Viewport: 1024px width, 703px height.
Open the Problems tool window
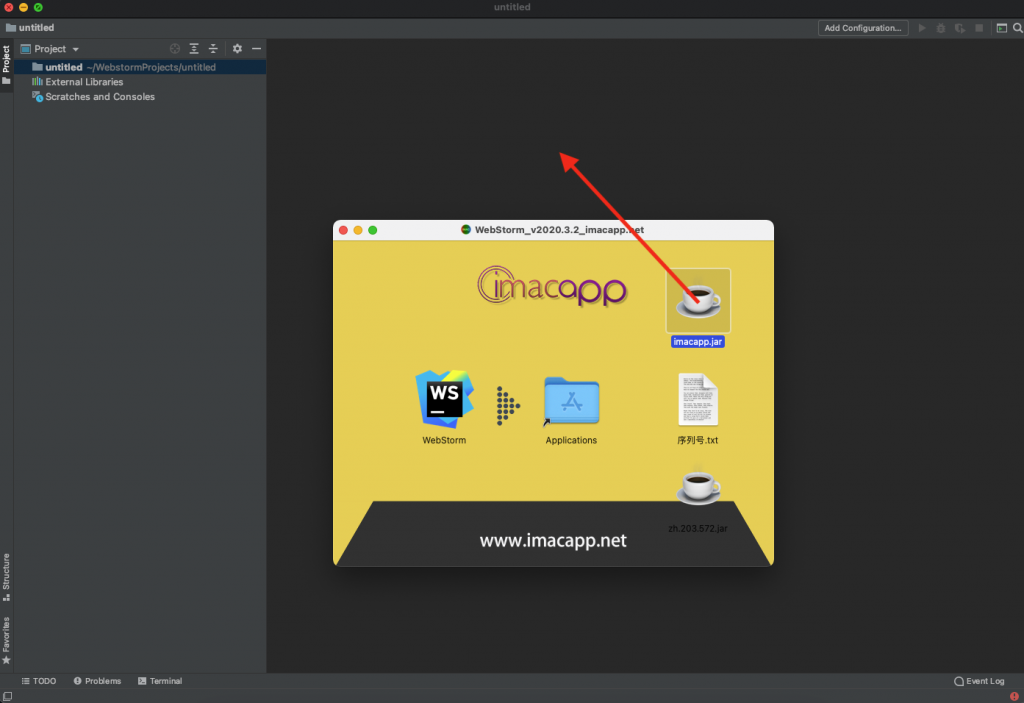click(97, 681)
